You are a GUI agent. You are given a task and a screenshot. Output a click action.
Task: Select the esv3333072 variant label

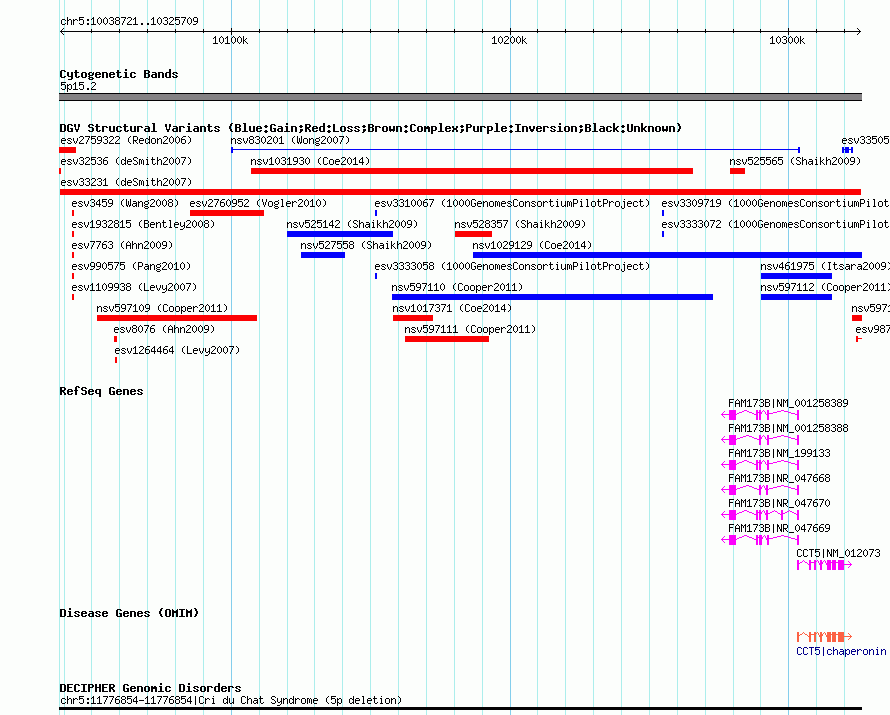(775, 224)
